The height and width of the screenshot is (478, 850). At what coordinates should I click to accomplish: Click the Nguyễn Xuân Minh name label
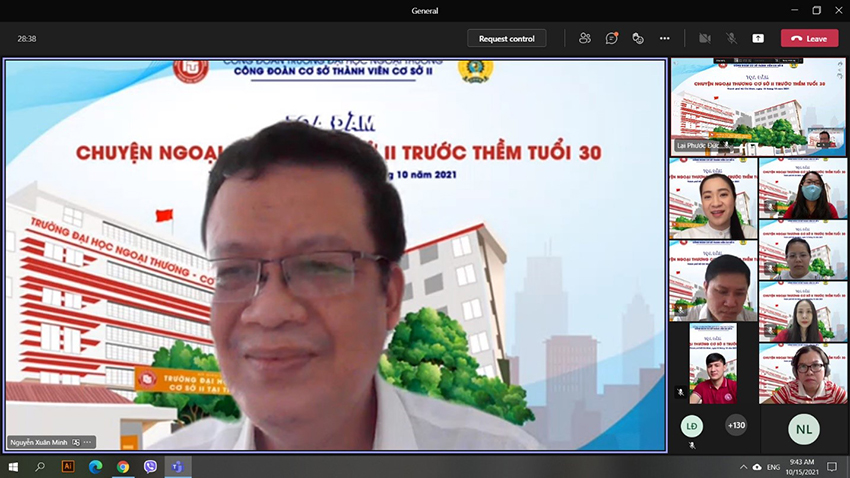(38, 442)
